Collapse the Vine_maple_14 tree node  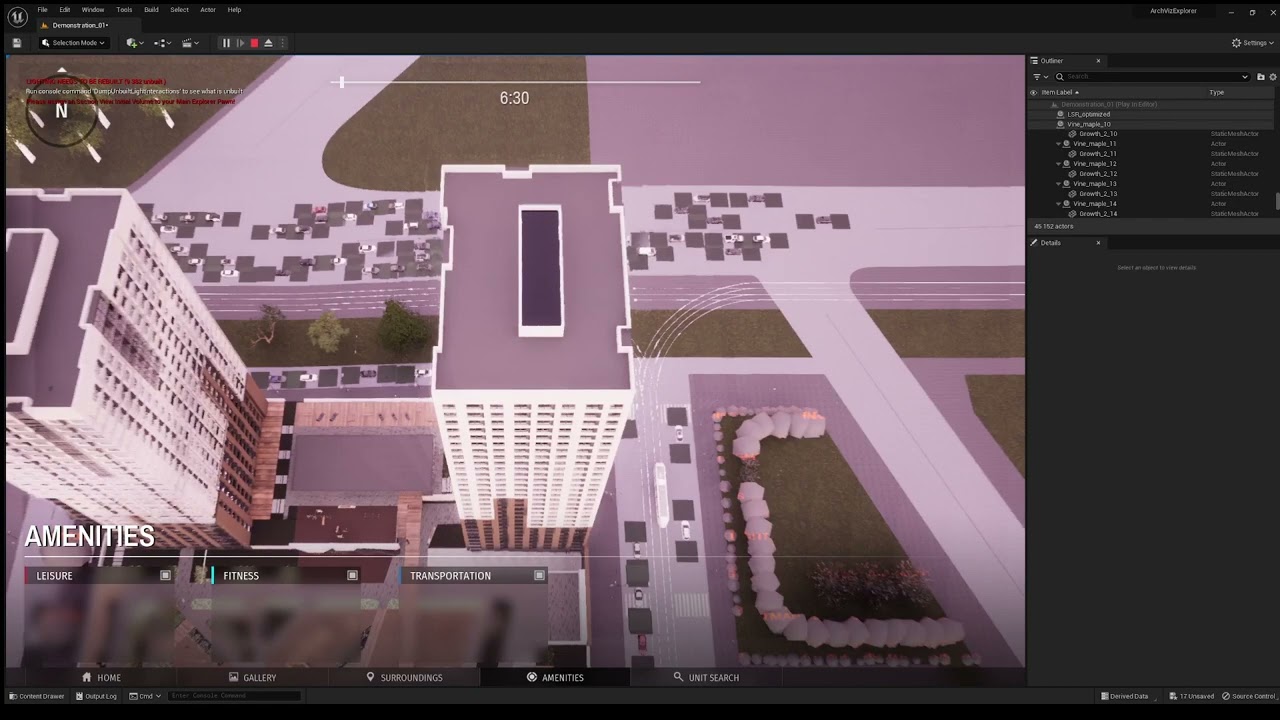[1059, 204]
